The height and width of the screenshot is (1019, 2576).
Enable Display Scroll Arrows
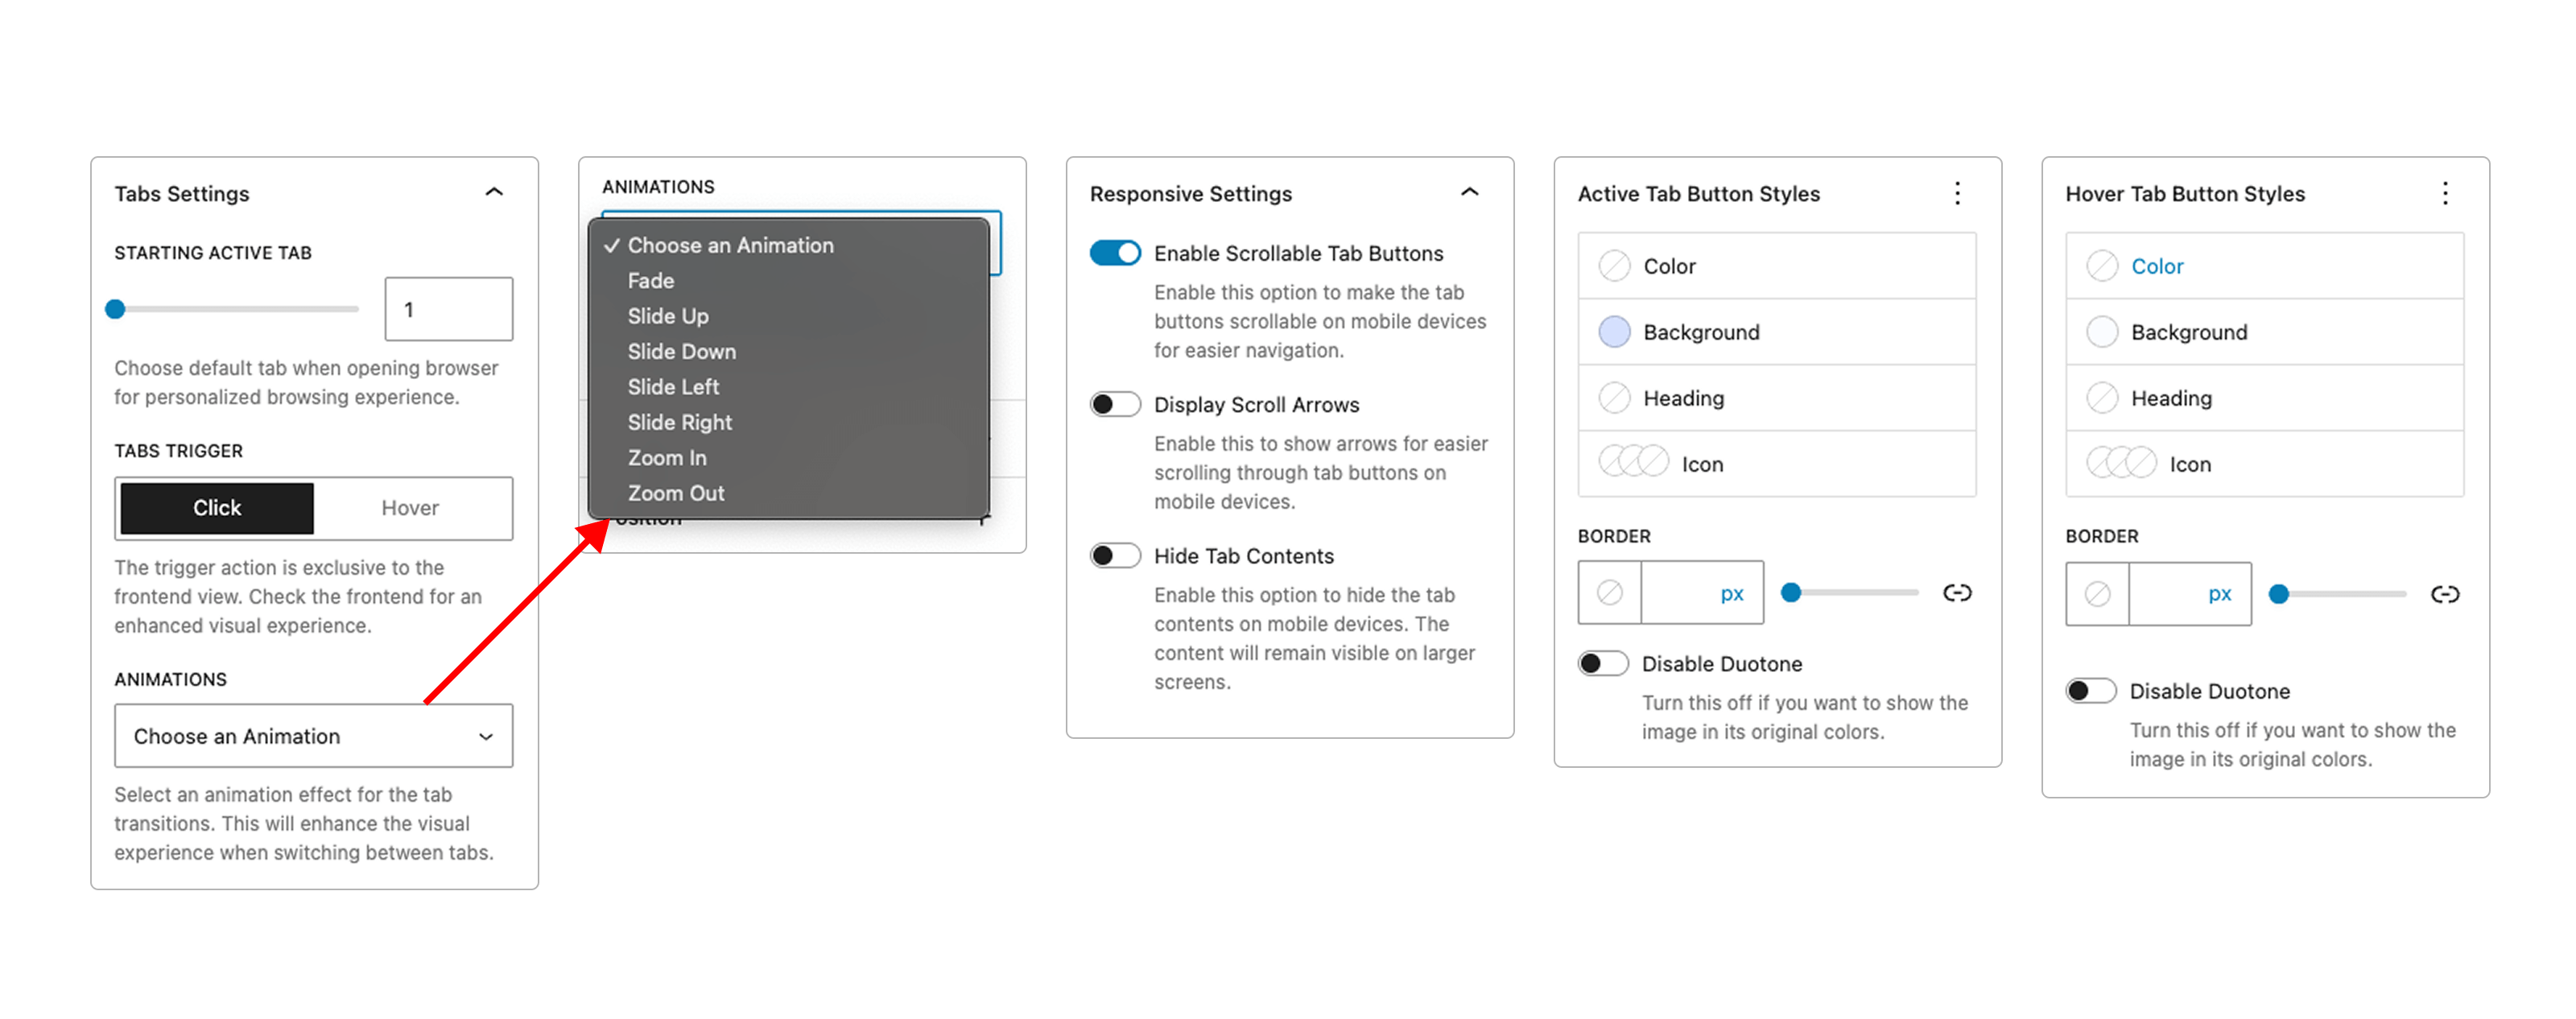[x=1114, y=404]
